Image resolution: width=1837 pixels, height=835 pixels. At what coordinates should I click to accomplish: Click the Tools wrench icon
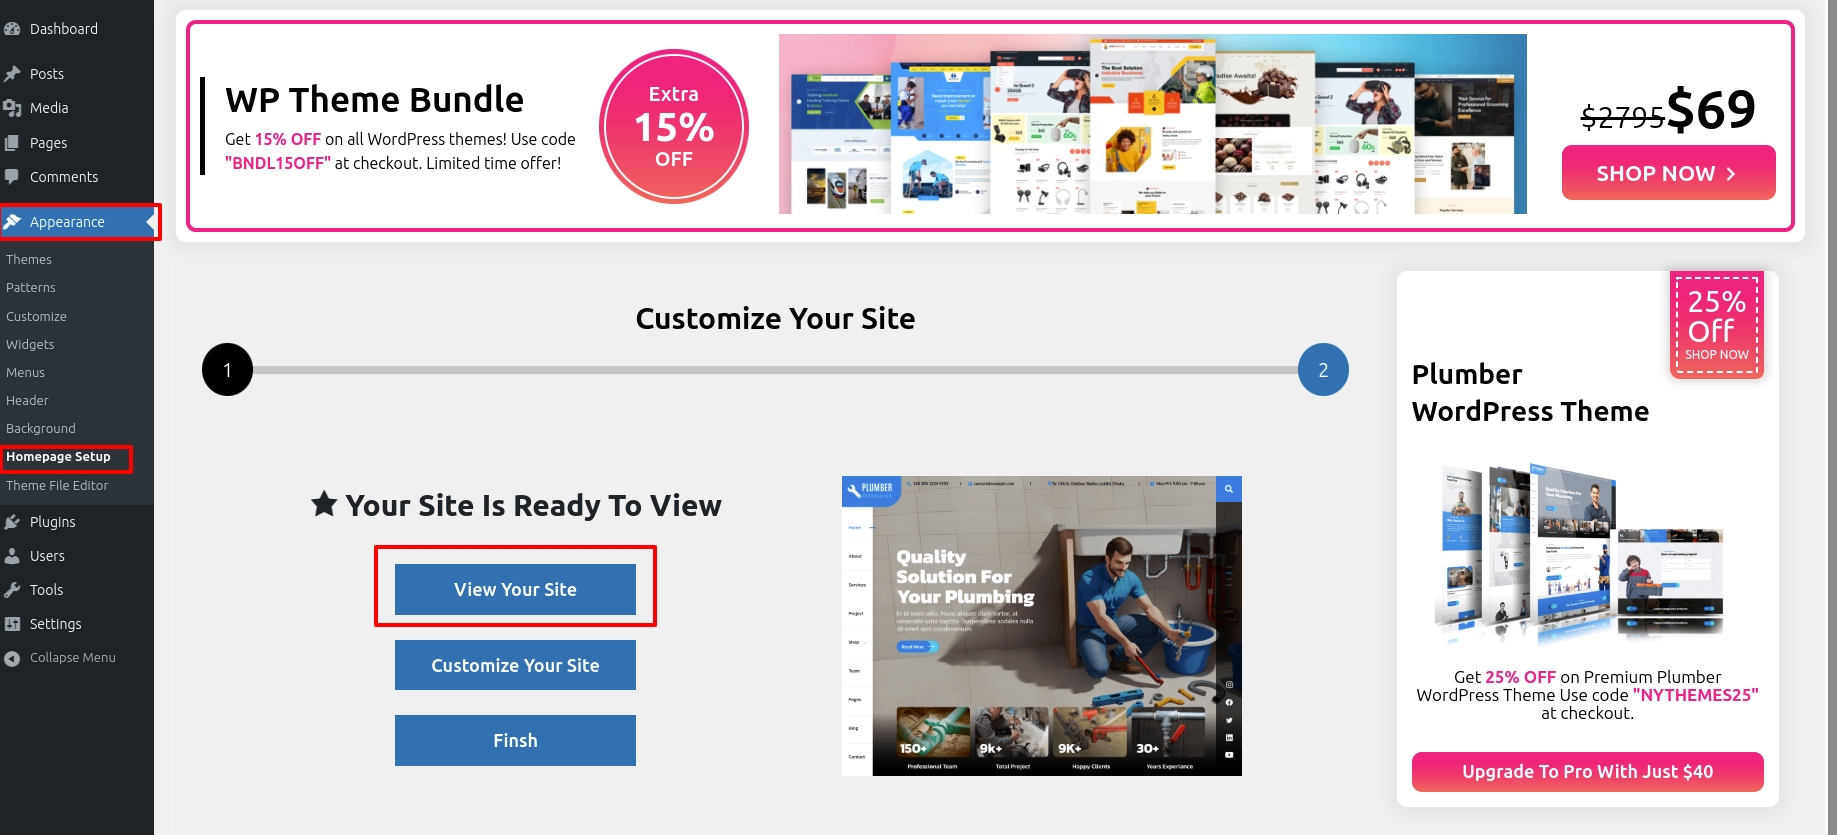(x=12, y=590)
